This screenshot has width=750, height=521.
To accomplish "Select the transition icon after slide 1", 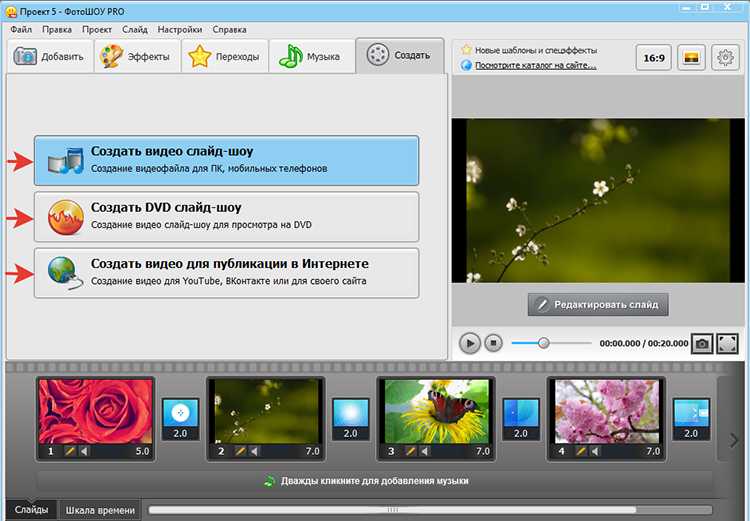I will [x=180, y=420].
